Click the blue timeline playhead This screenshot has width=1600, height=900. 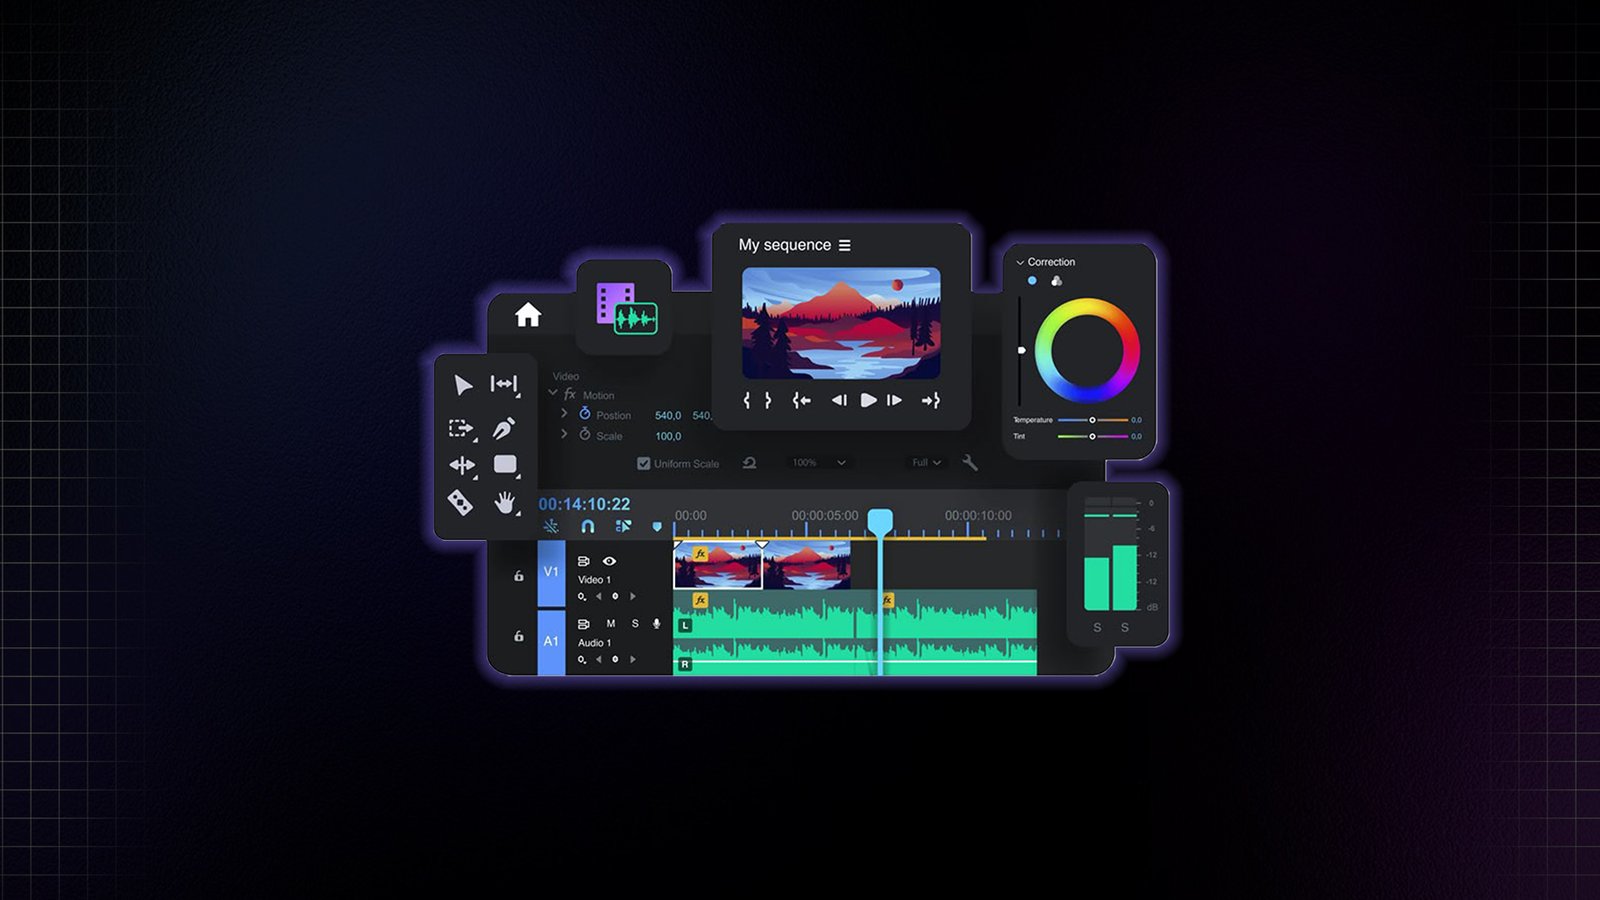point(880,521)
